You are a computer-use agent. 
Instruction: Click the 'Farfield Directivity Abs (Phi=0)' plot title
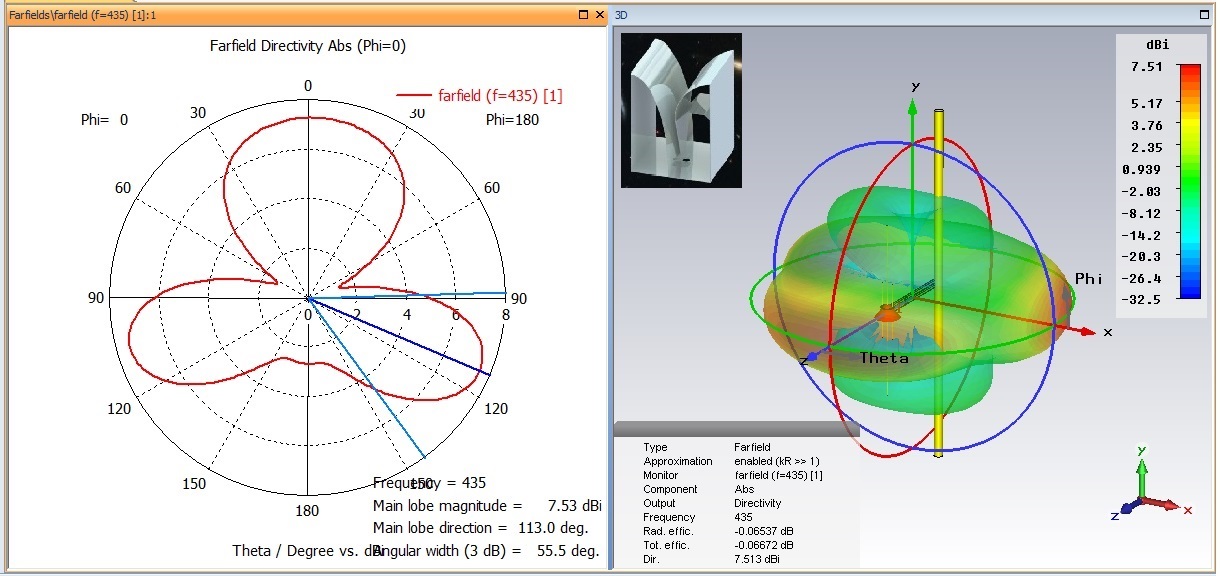pyautogui.click(x=308, y=46)
